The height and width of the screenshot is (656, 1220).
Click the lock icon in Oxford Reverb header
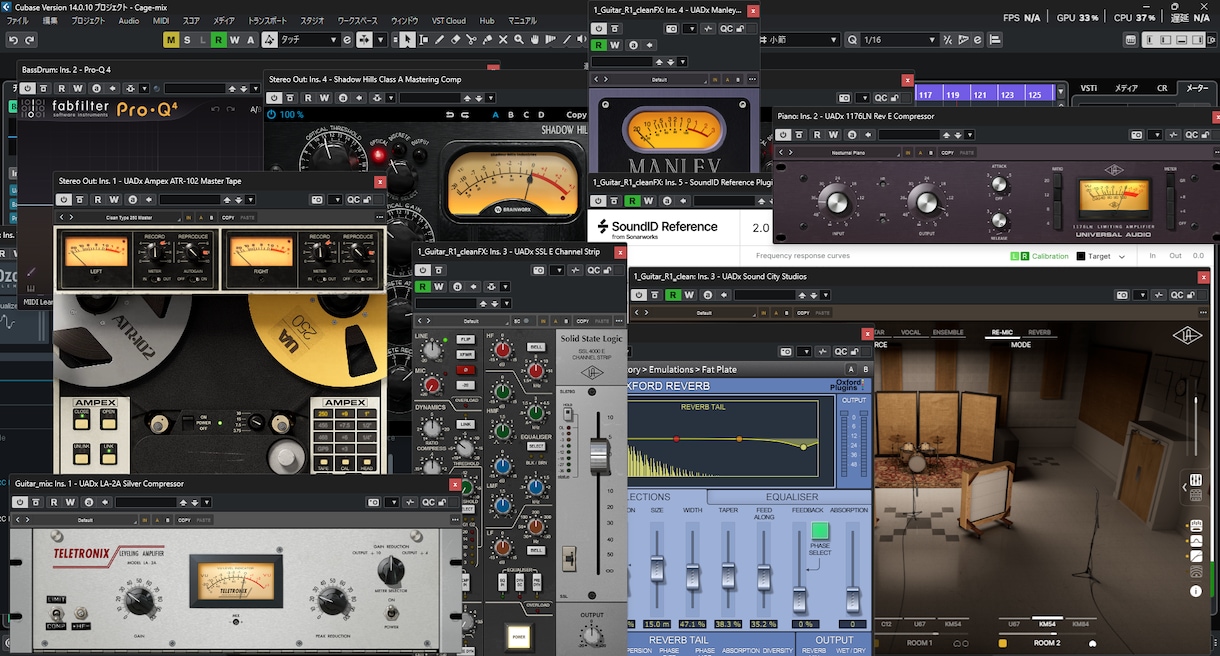[853, 352]
